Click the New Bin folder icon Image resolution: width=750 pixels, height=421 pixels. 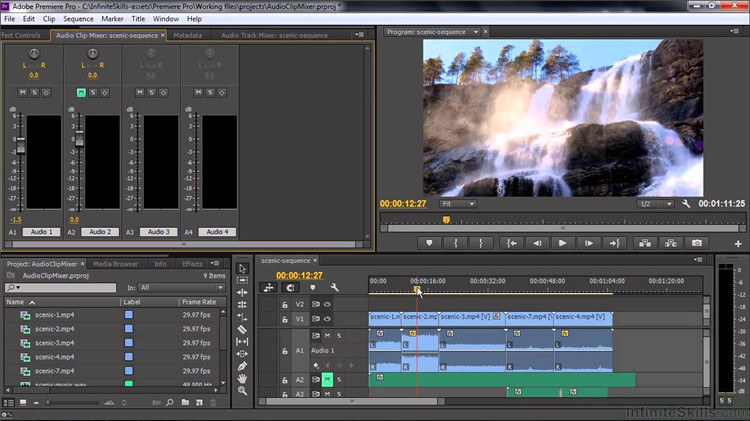click(x=185, y=402)
